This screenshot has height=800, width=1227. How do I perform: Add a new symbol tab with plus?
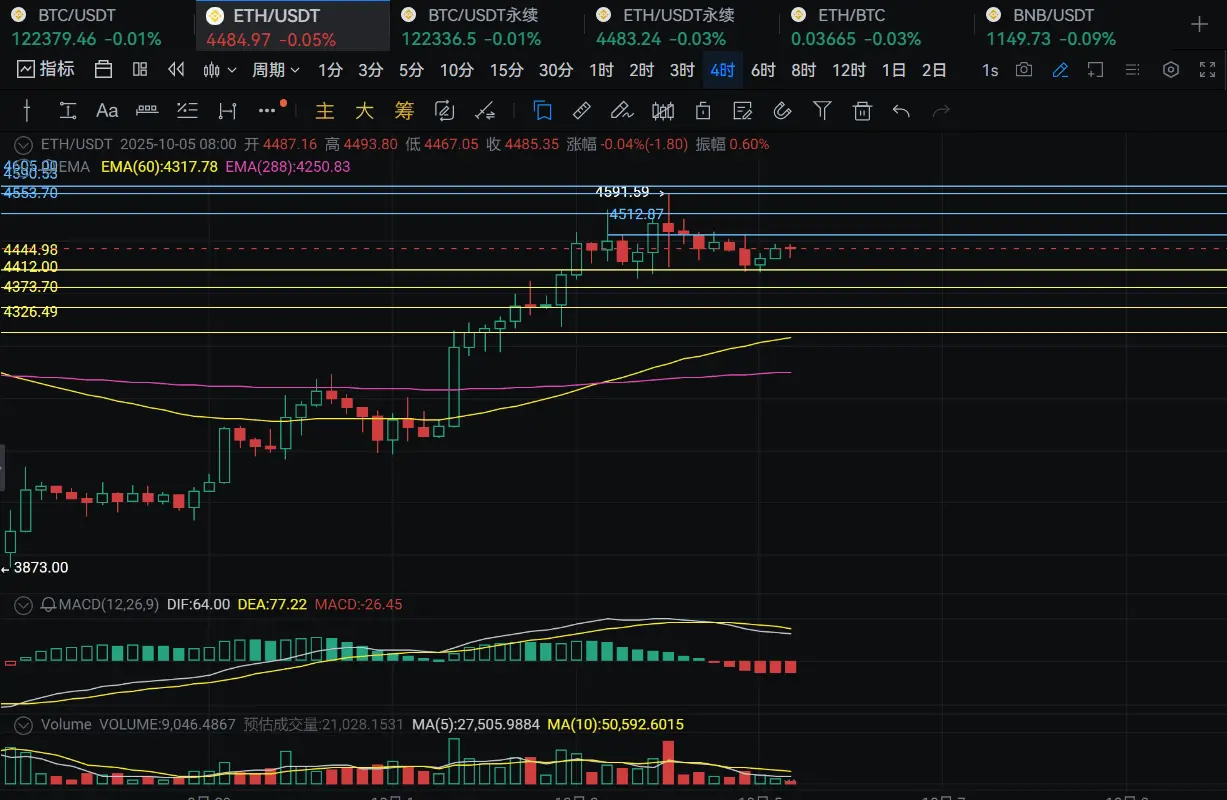click(x=1200, y=24)
